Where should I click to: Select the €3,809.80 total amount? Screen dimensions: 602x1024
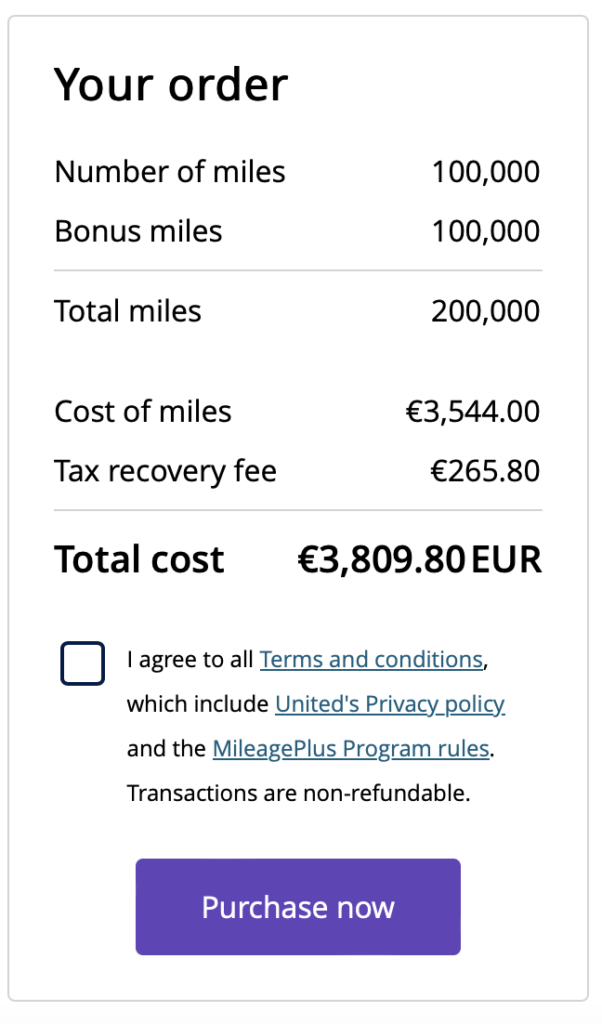[381, 560]
